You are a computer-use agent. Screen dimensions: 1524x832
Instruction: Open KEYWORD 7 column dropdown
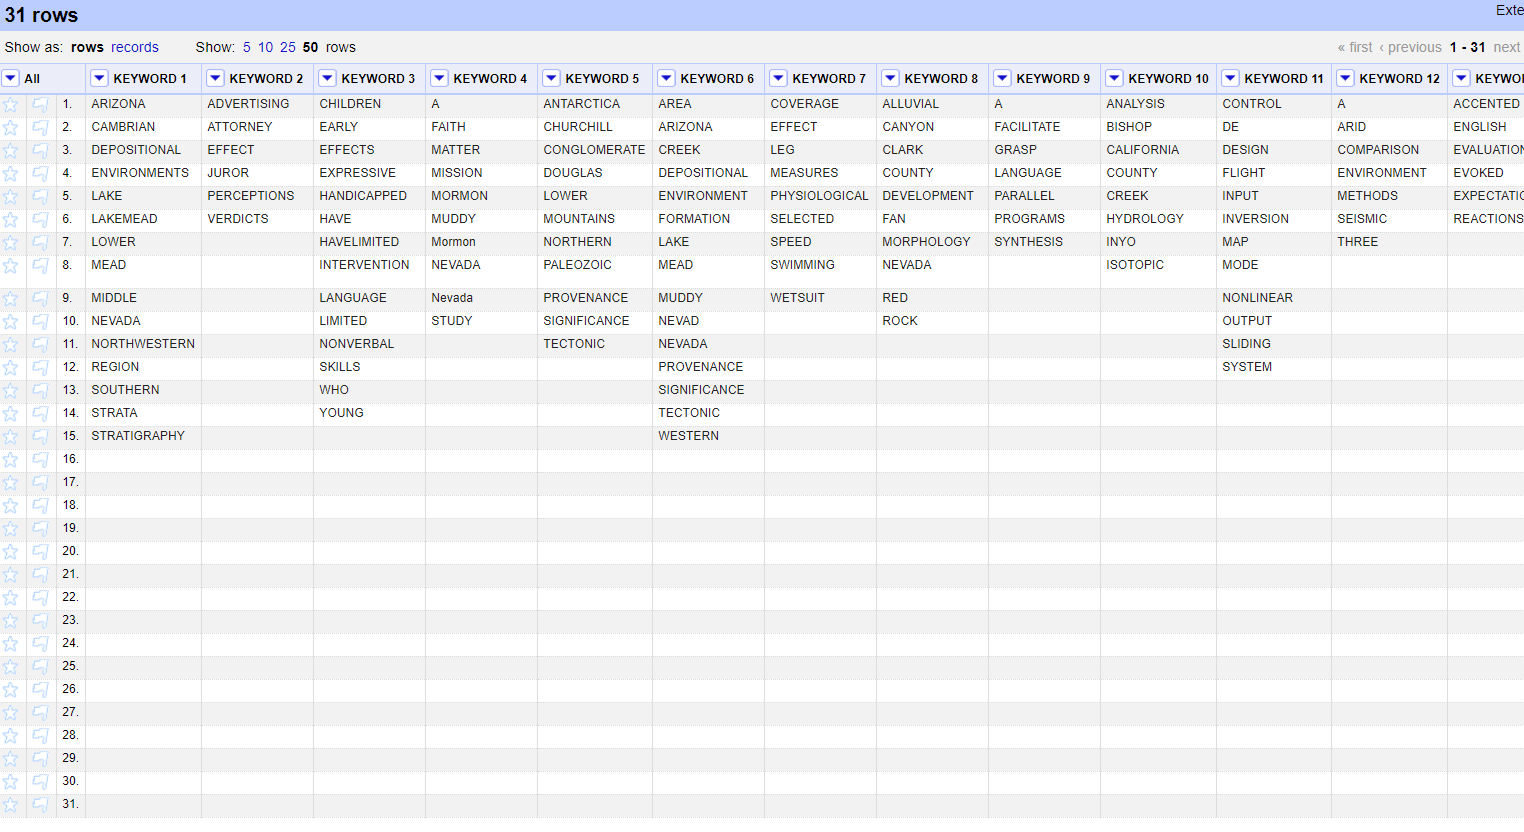[x=778, y=78]
